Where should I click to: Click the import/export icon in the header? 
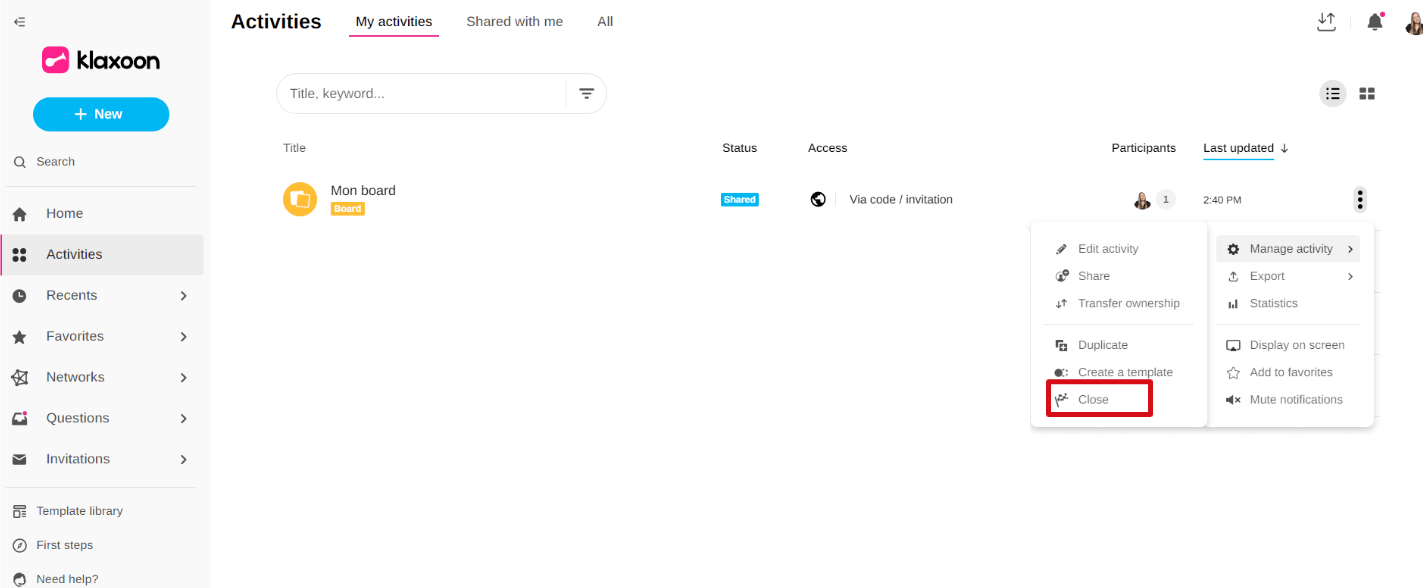click(1326, 22)
